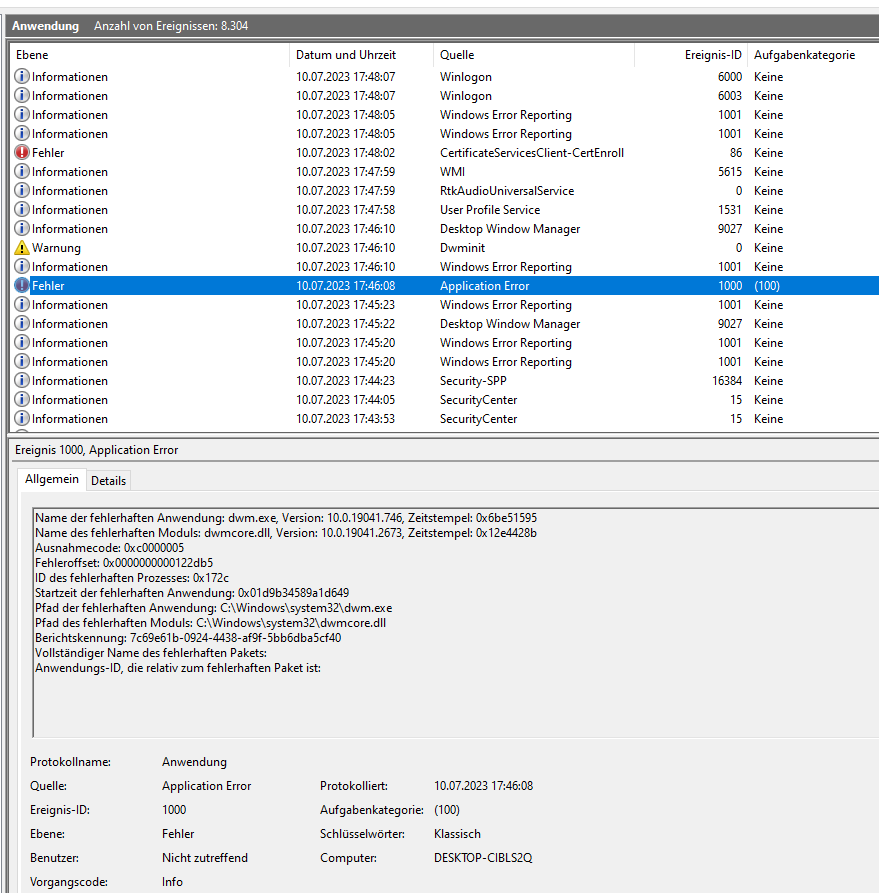
Task: Click the Fehleroffset line in description
Action: pos(124,563)
